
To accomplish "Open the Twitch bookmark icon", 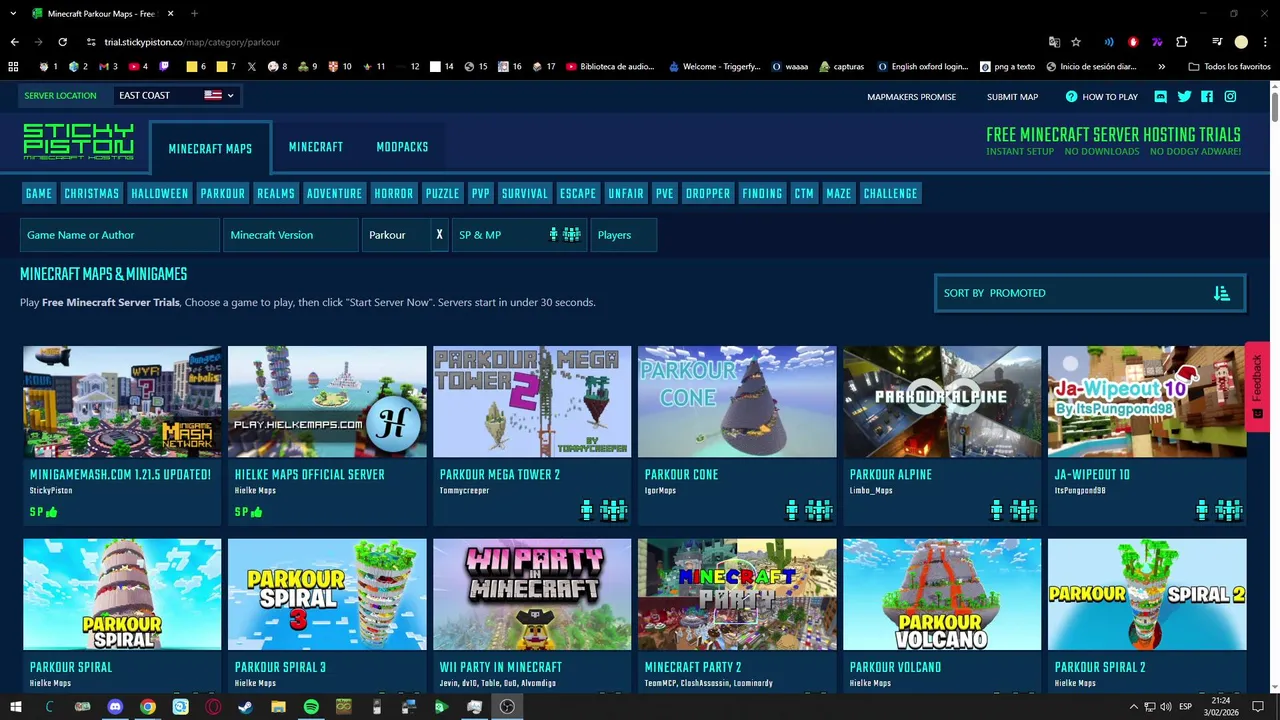I will click(x=164, y=67).
